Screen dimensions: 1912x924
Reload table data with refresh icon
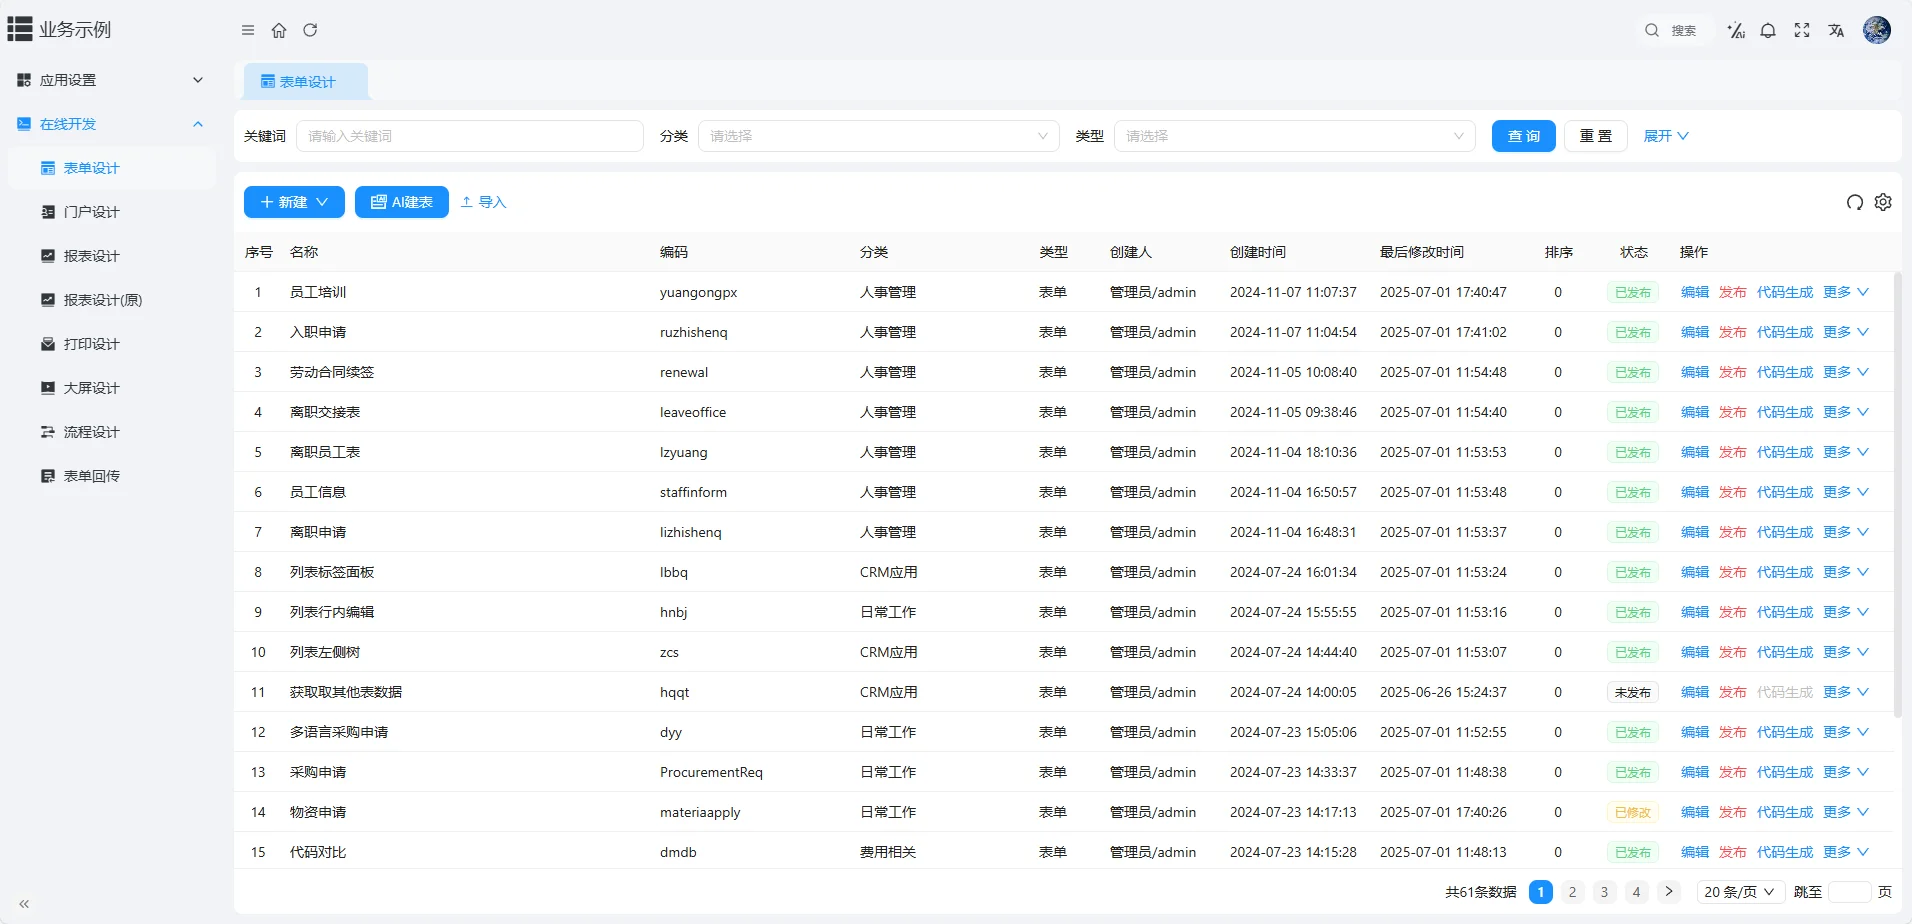[1855, 202]
